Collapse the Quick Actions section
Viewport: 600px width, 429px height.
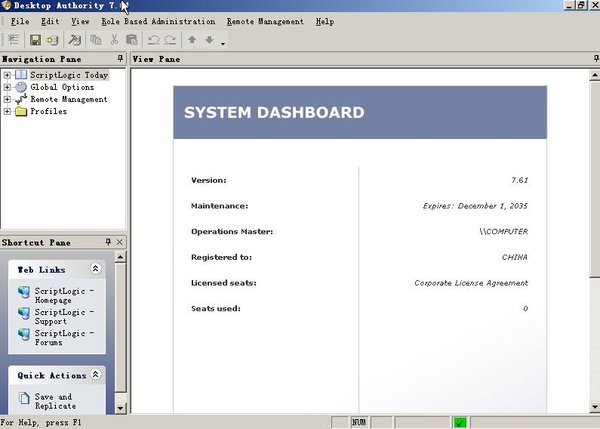[x=95, y=374]
